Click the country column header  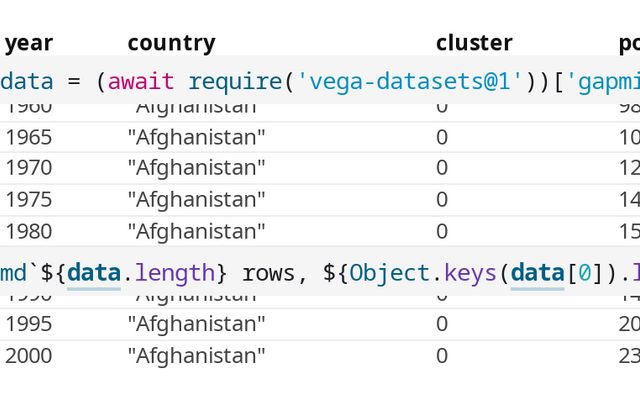pyautogui.click(x=171, y=43)
